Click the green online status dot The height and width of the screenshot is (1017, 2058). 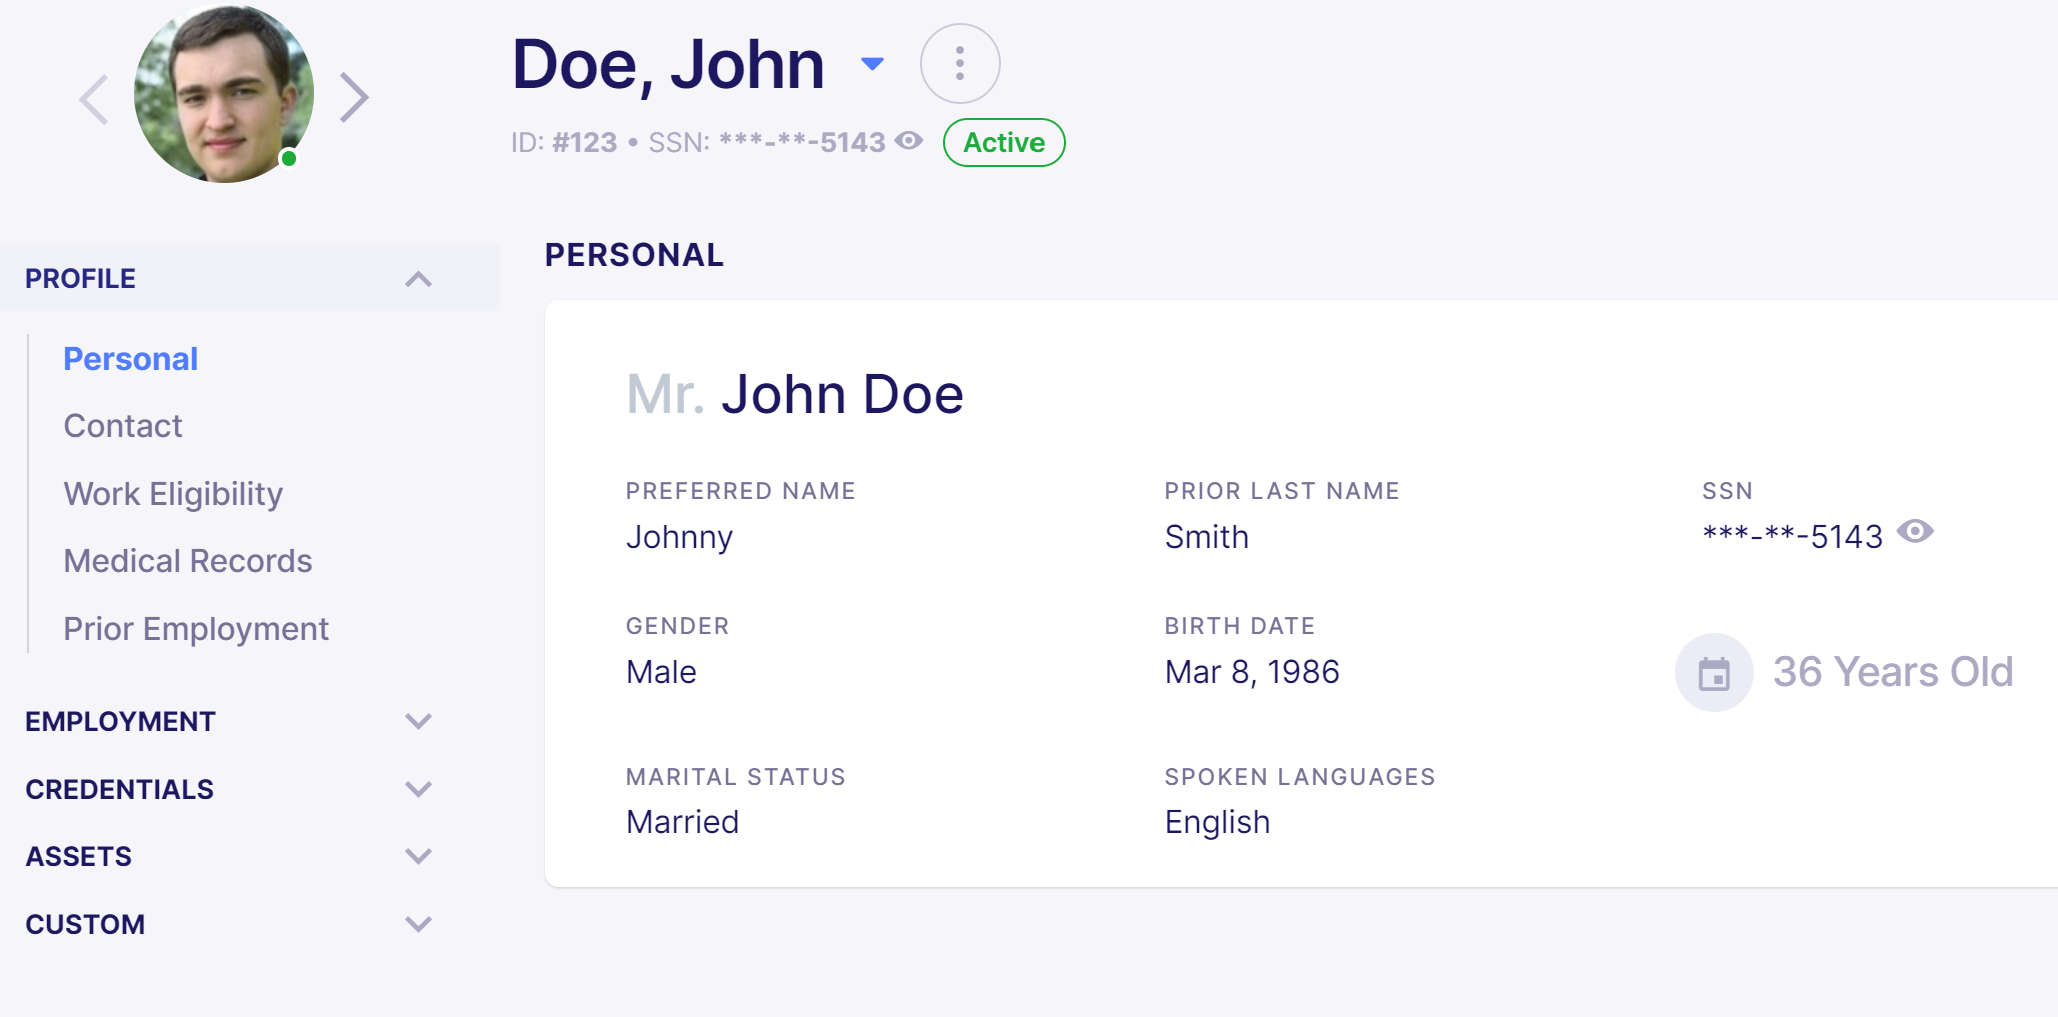click(289, 158)
